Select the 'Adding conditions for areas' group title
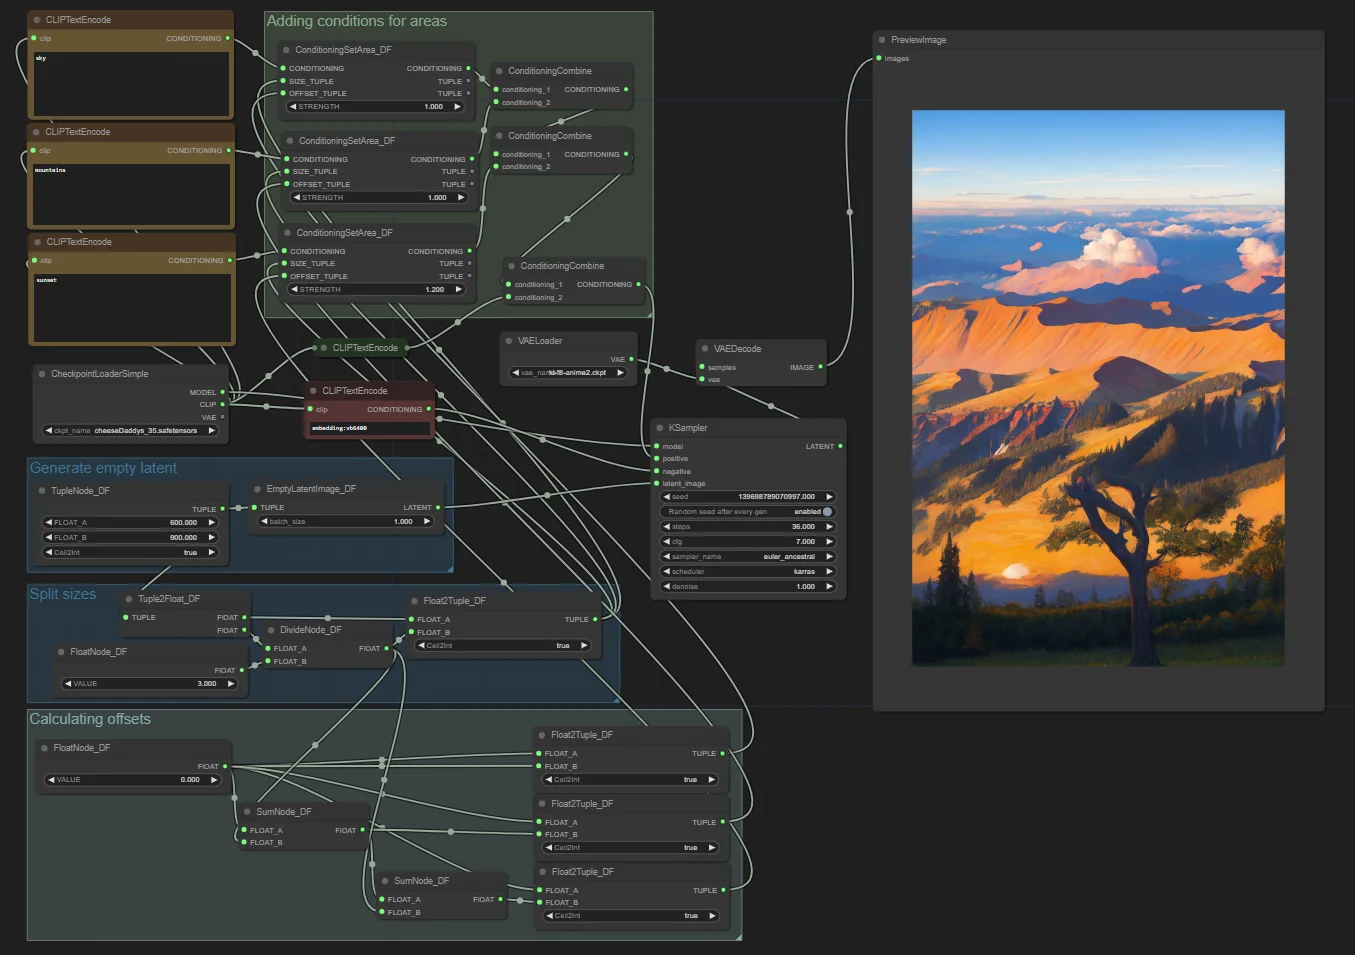Screen dimensions: 1355x955 (x=356, y=21)
